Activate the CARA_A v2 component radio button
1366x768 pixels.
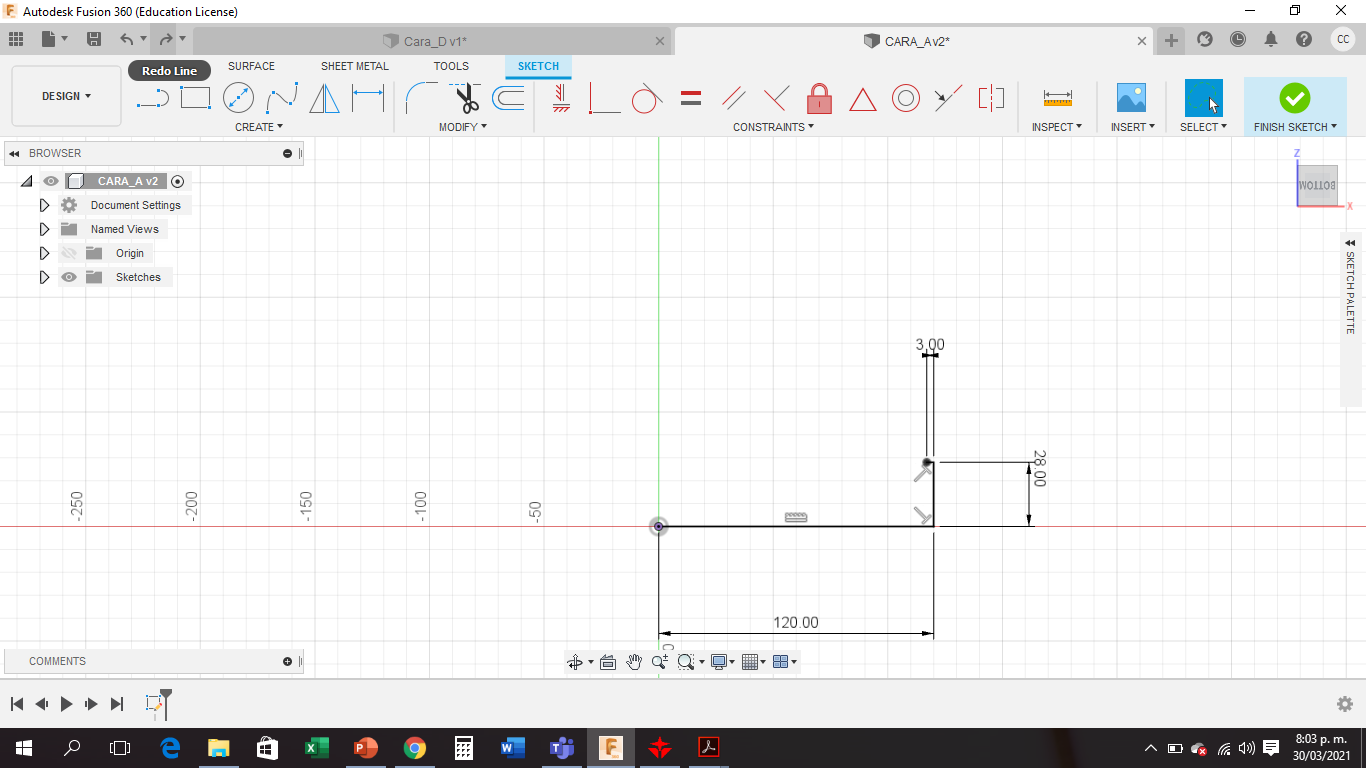(178, 181)
